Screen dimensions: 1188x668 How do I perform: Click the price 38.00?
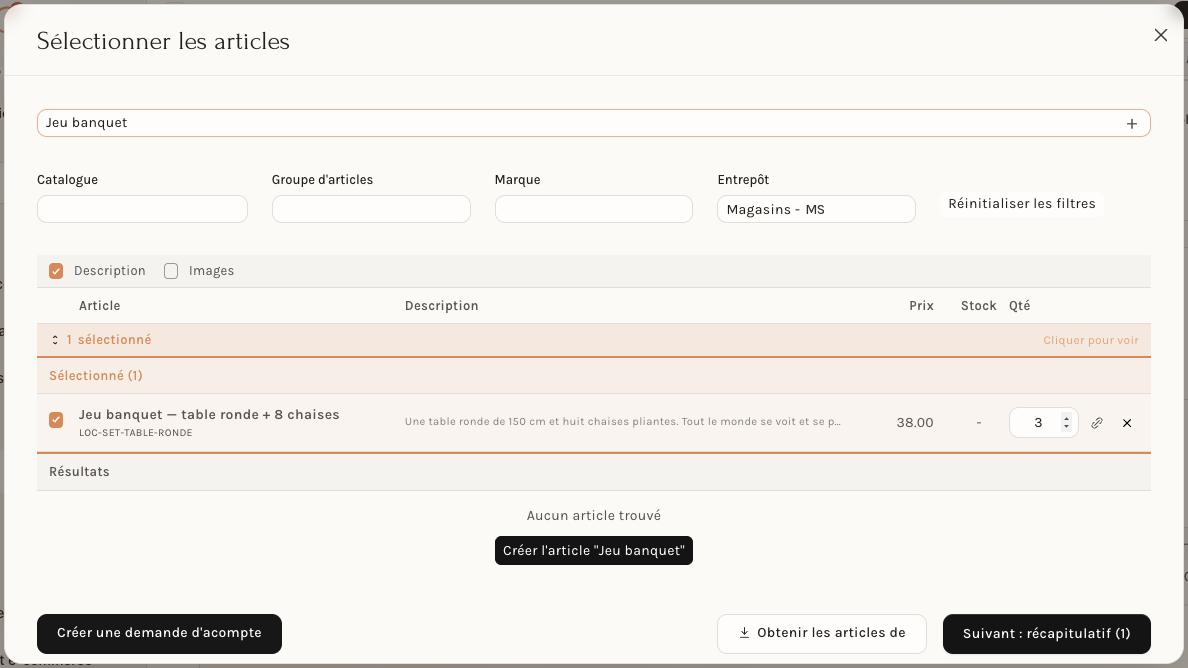(x=914, y=423)
